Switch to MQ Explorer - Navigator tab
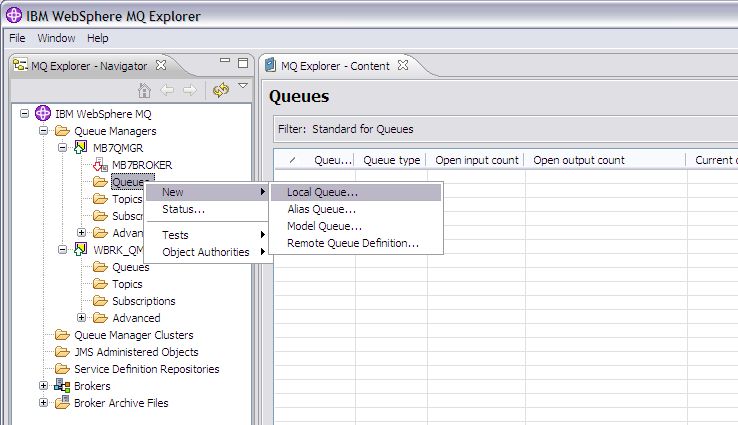The image size is (738, 425). (x=89, y=66)
